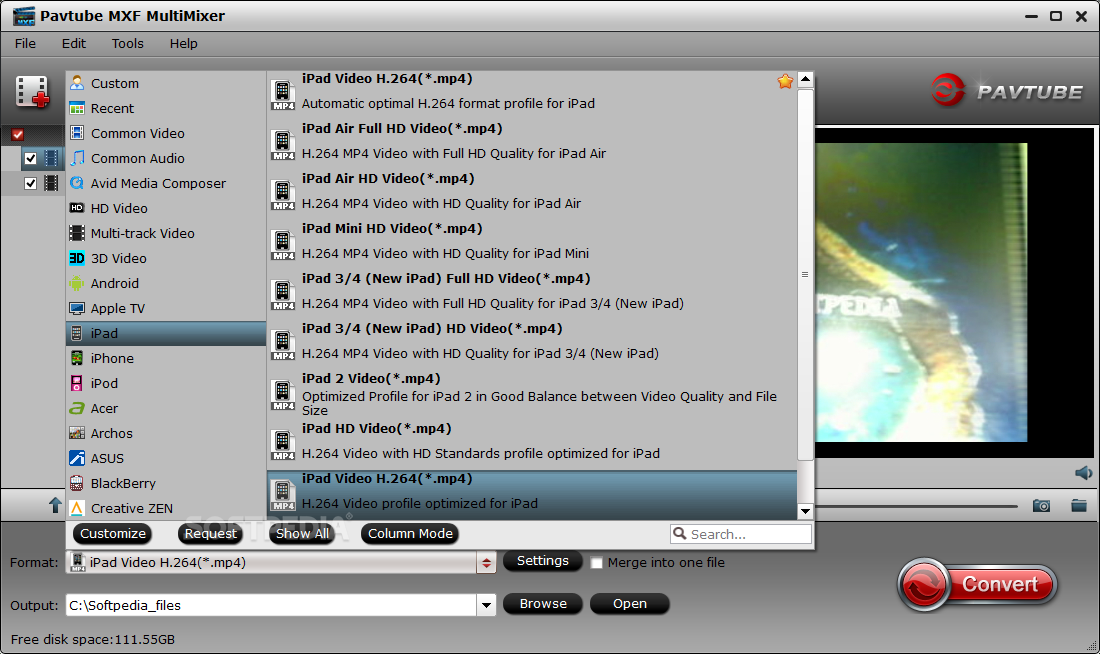The width and height of the screenshot is (1100, 654).
Task: Click the search magnifier icon
Action: (679, 534)
